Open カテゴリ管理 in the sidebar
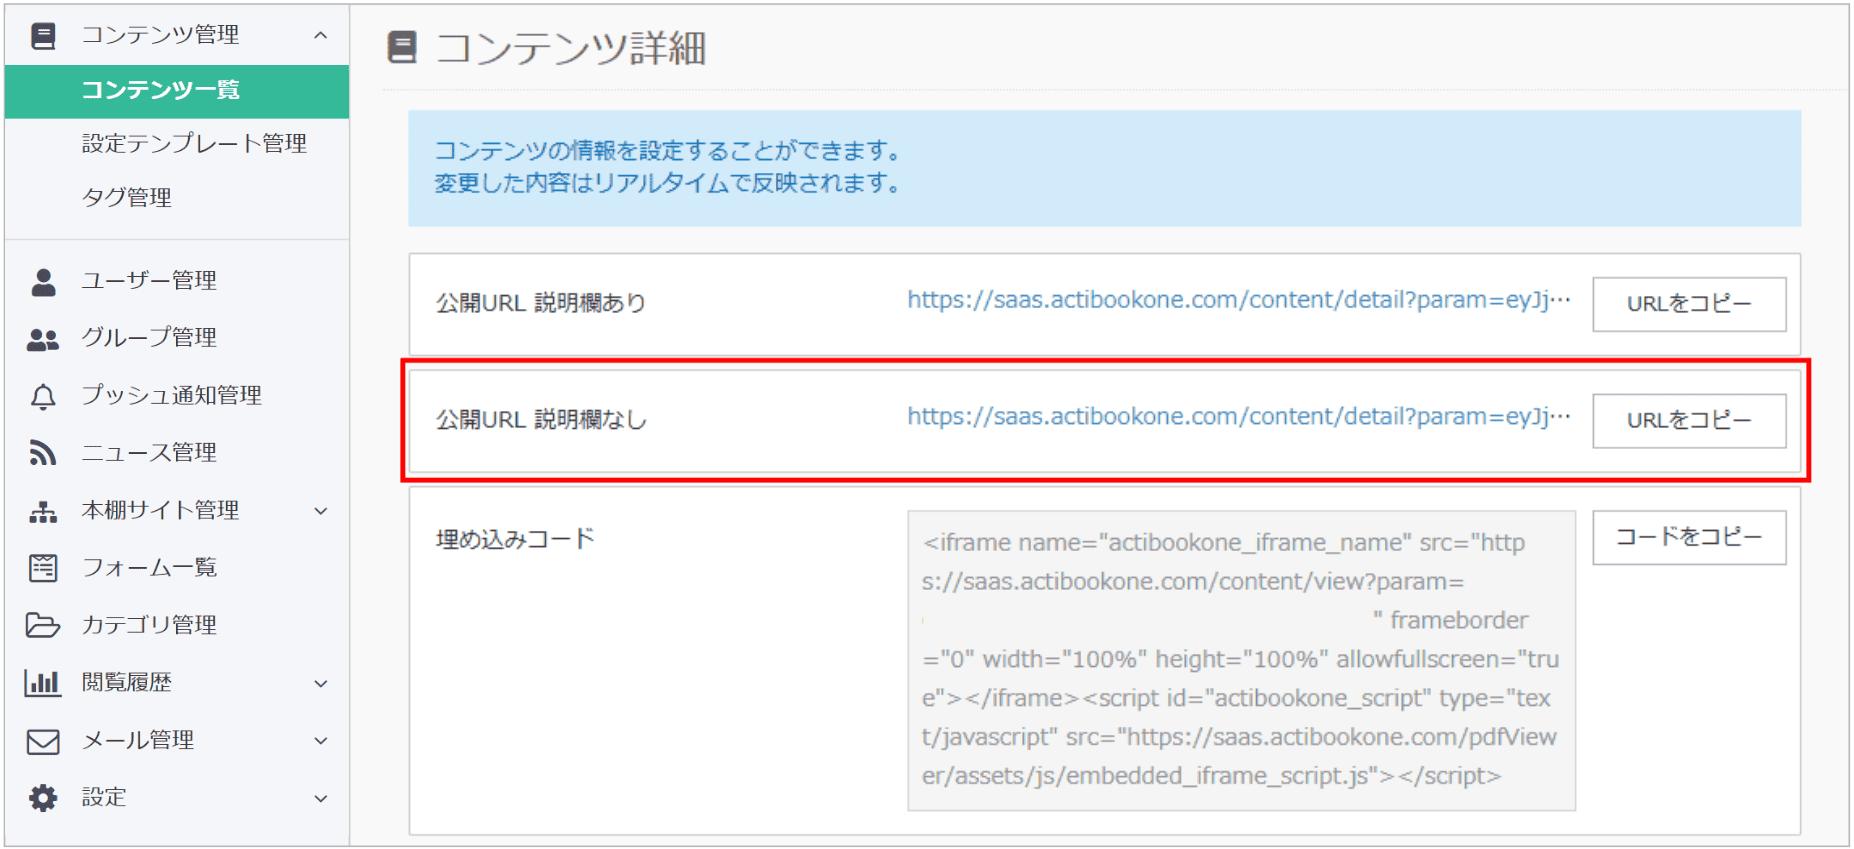Image resolution: width=1854 pixels, height=849 pixels. click(149, 625)
